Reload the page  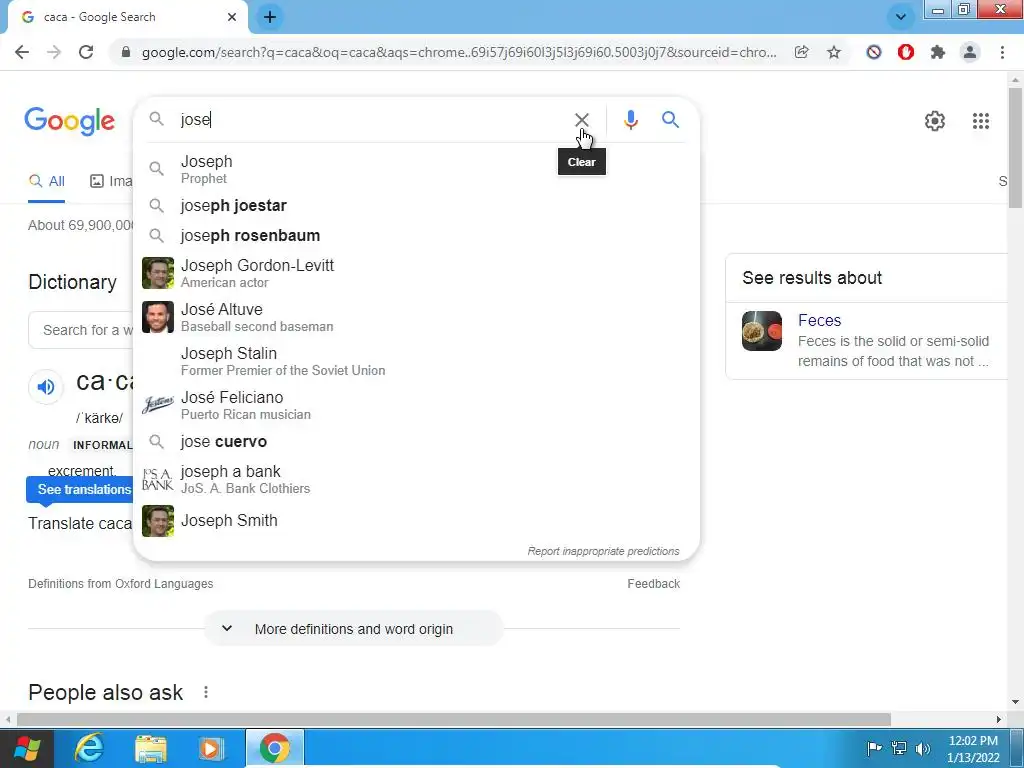(86, 52)
